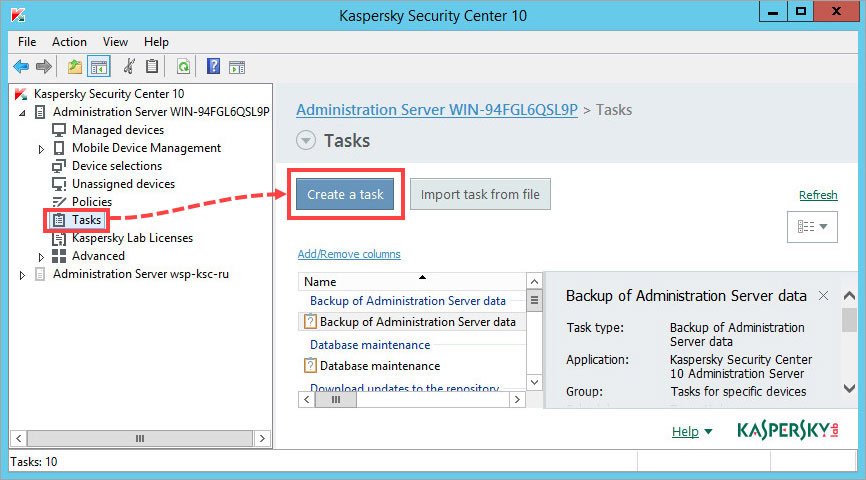Click the Kaspersky logo in the title bar
Screen dimensions: 866x480
[18, 15]
